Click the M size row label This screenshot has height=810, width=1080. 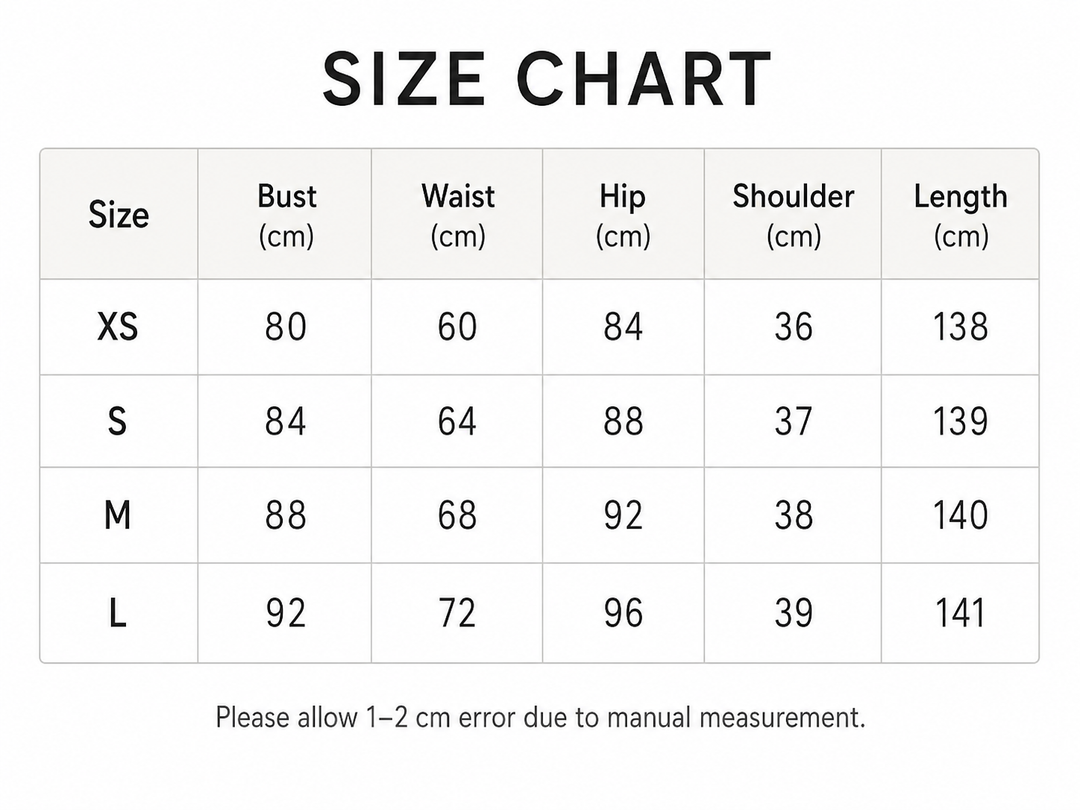click(118, 515)
